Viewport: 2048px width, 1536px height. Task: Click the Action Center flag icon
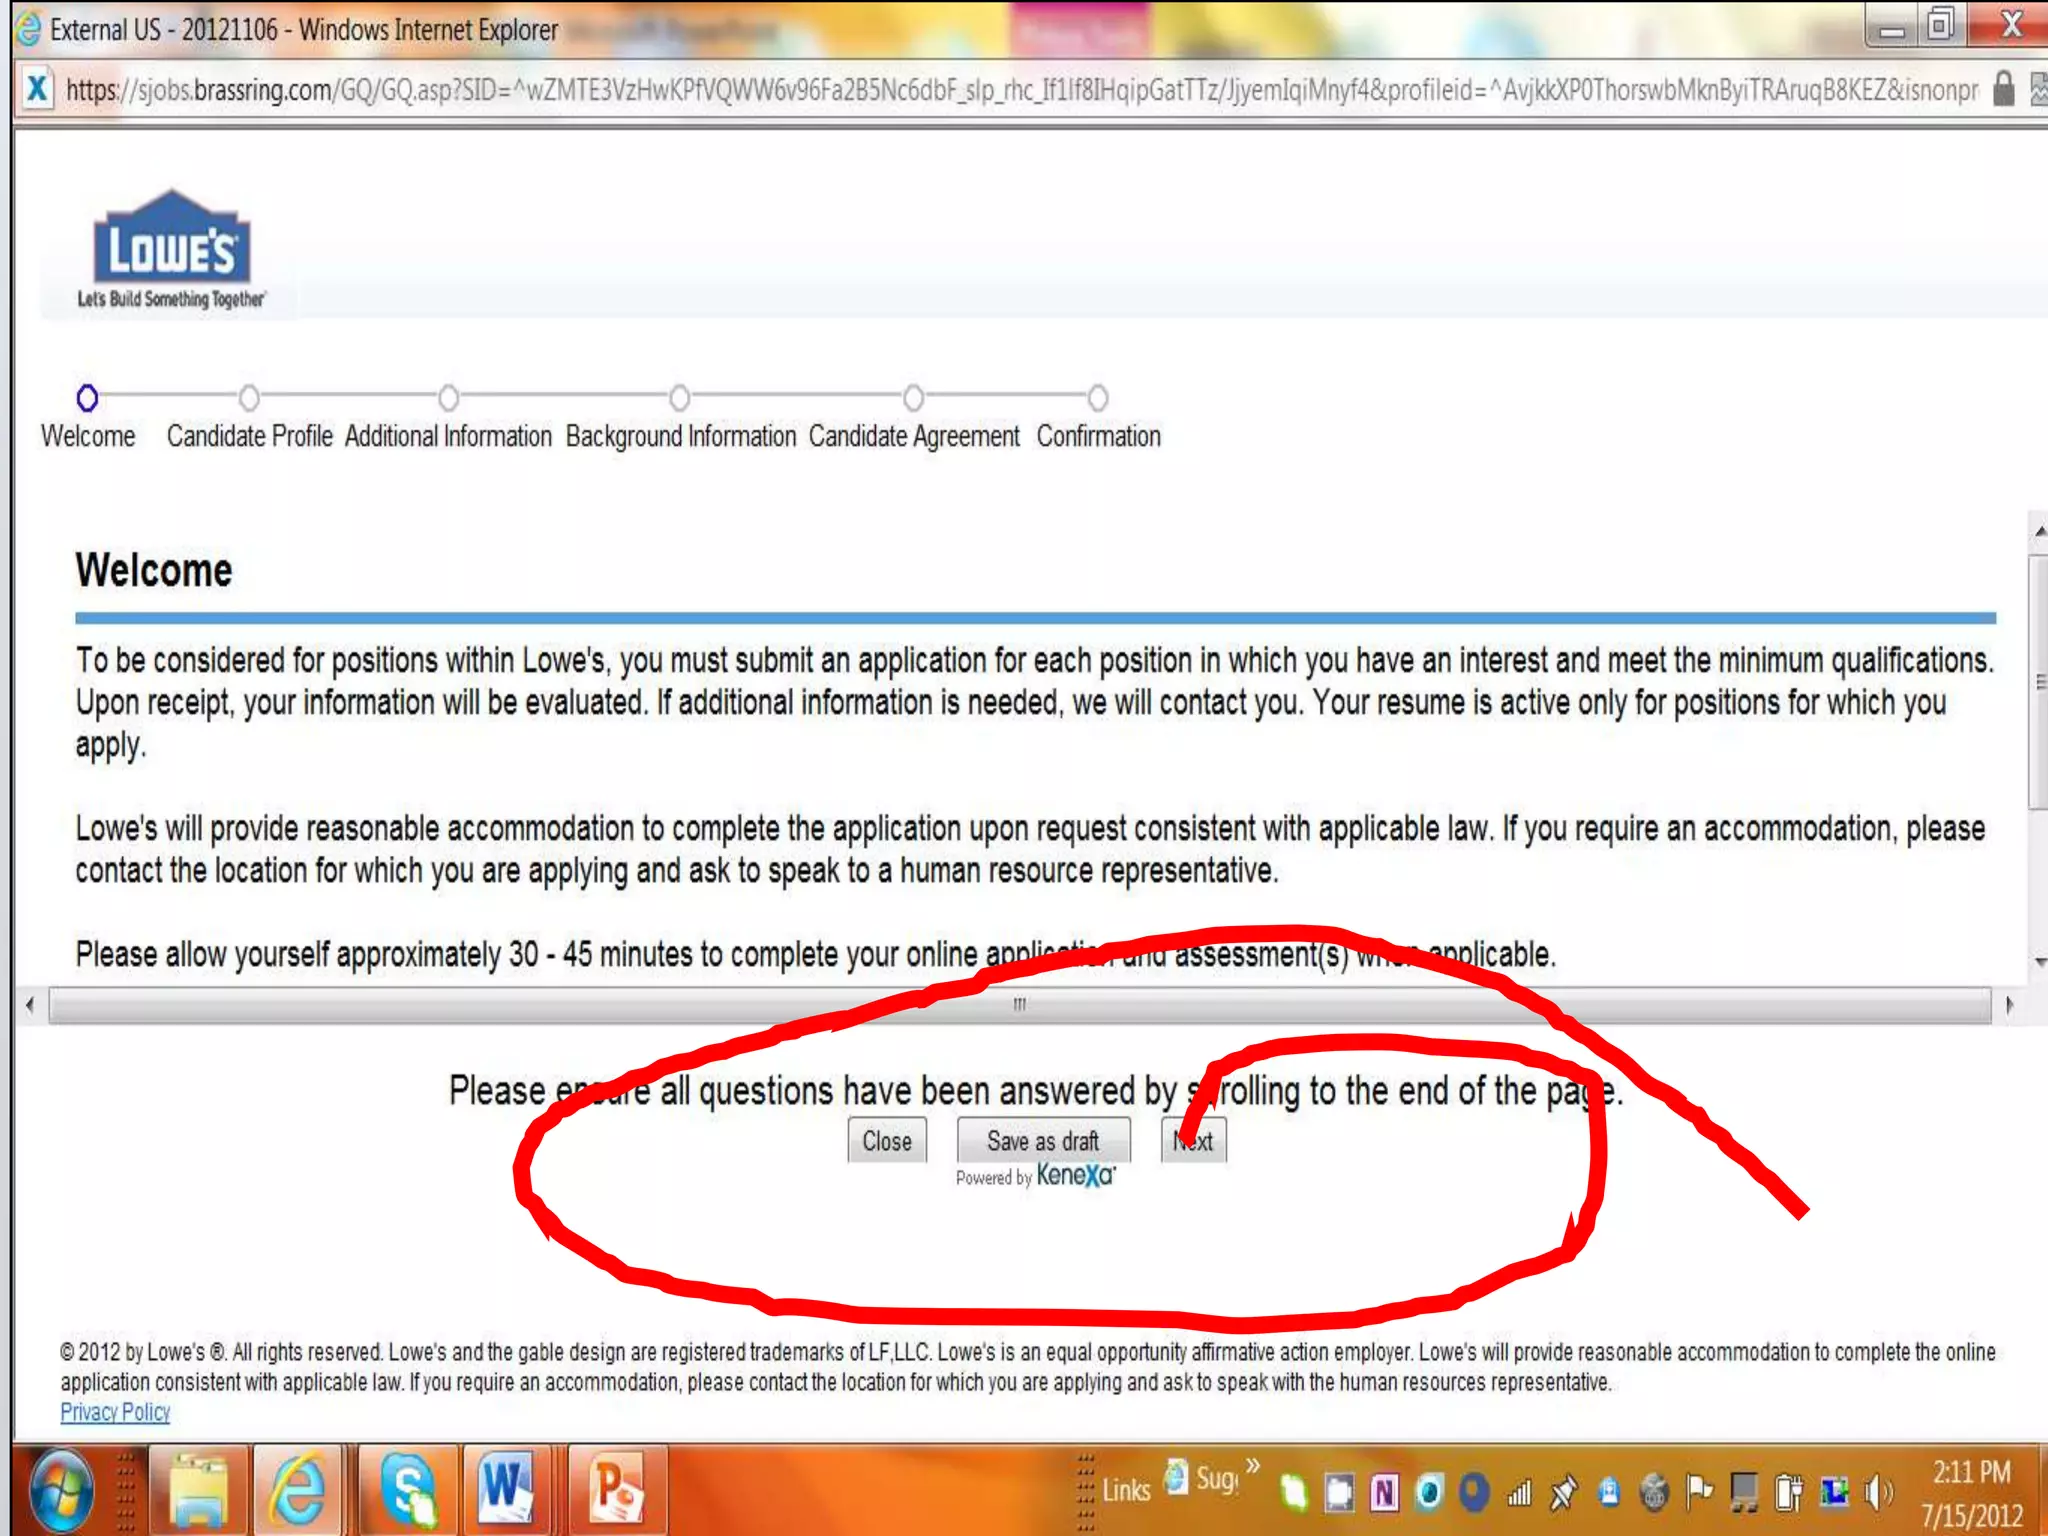tap(1699, 1491)
